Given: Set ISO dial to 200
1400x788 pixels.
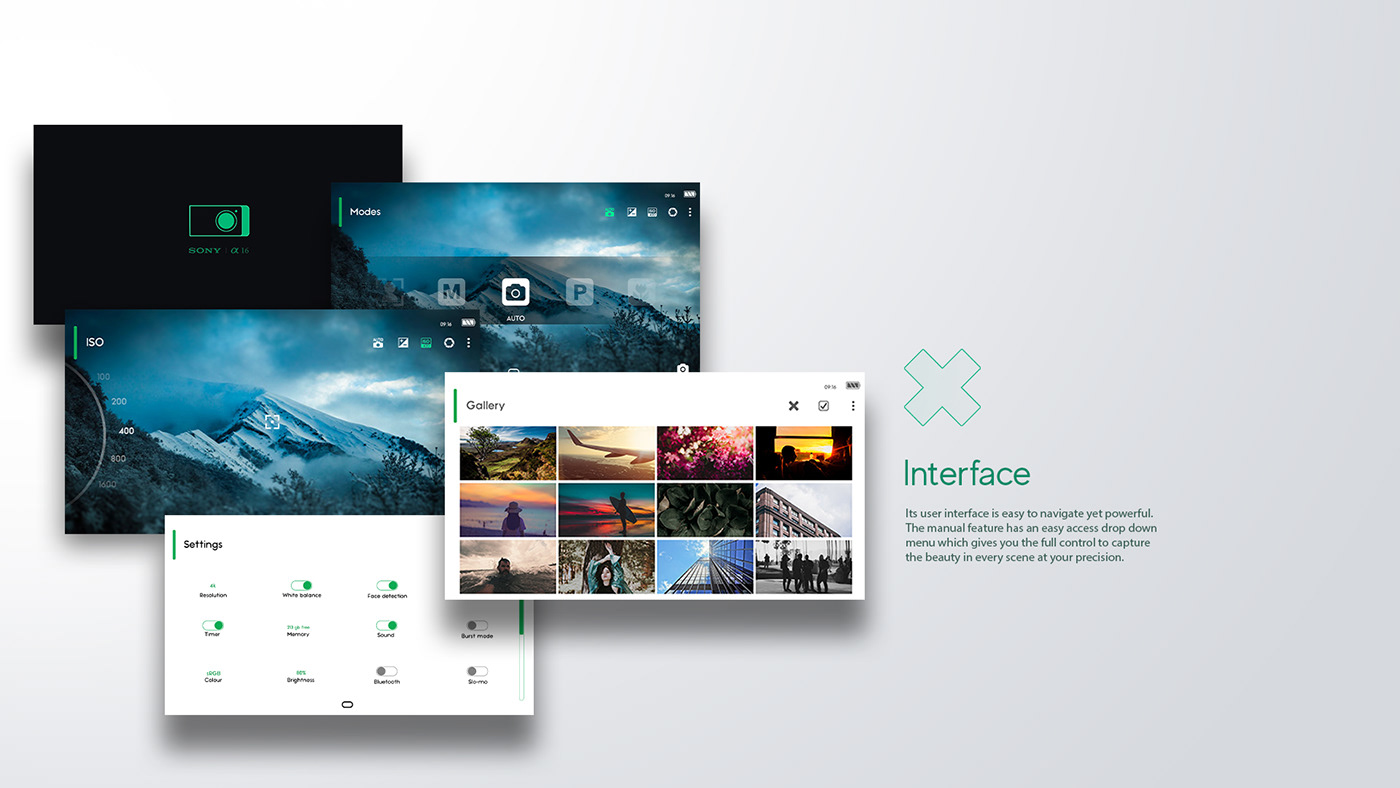Looking at the screenshot, I should point(119,402).
